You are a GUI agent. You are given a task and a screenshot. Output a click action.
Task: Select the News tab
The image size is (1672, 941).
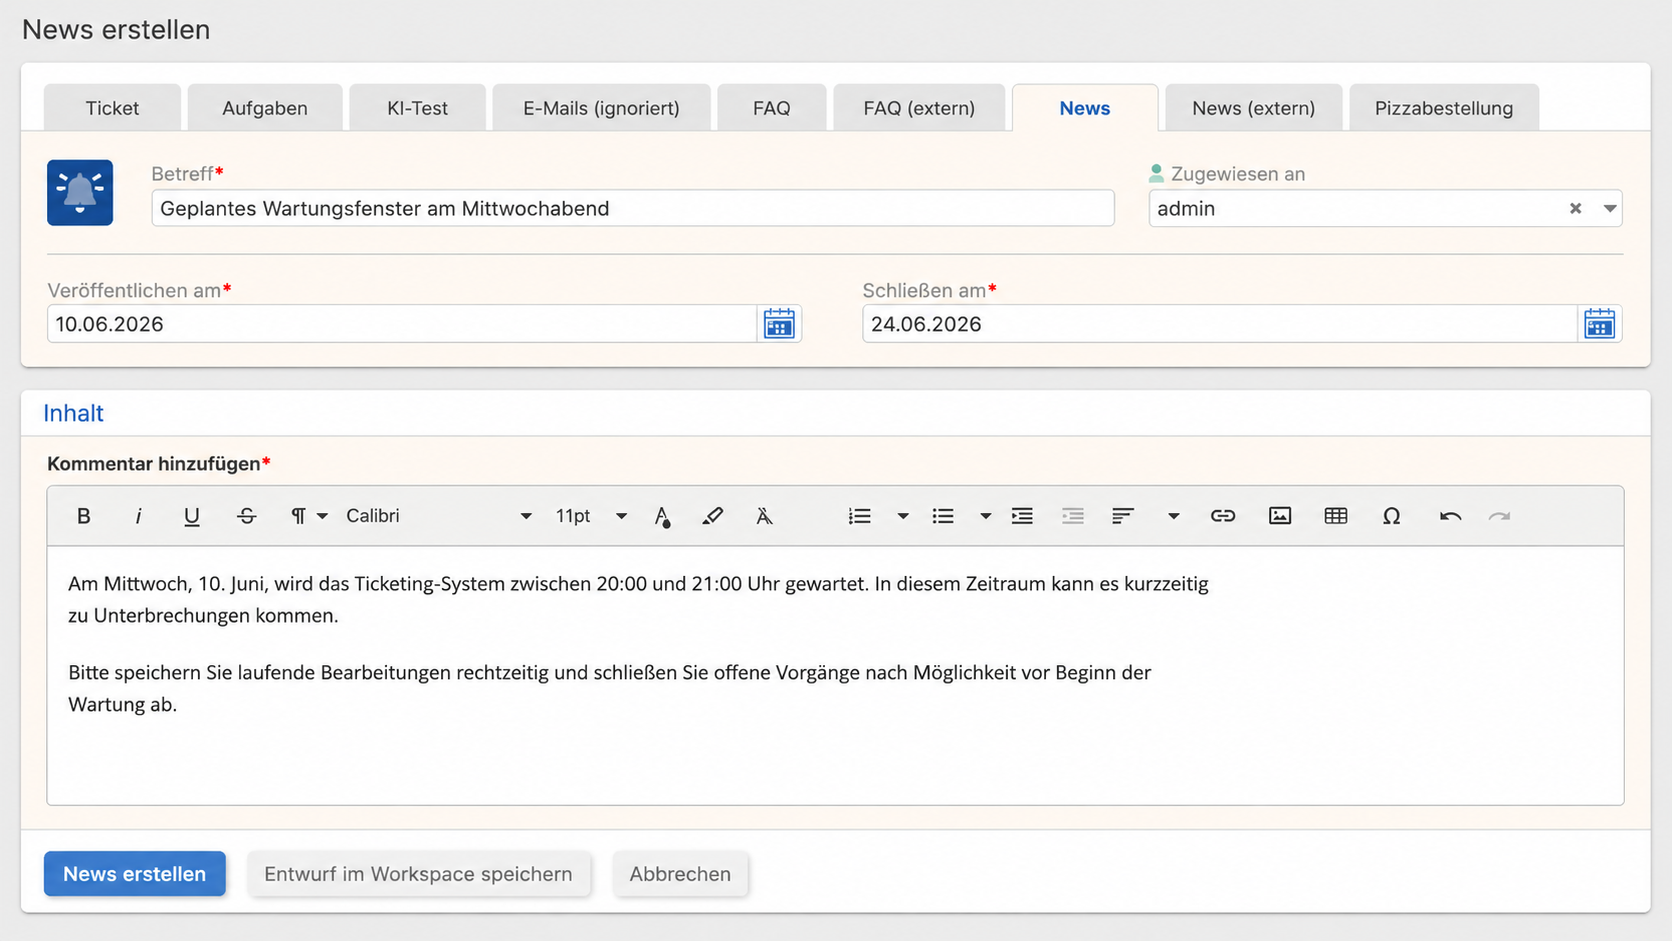1085,108
